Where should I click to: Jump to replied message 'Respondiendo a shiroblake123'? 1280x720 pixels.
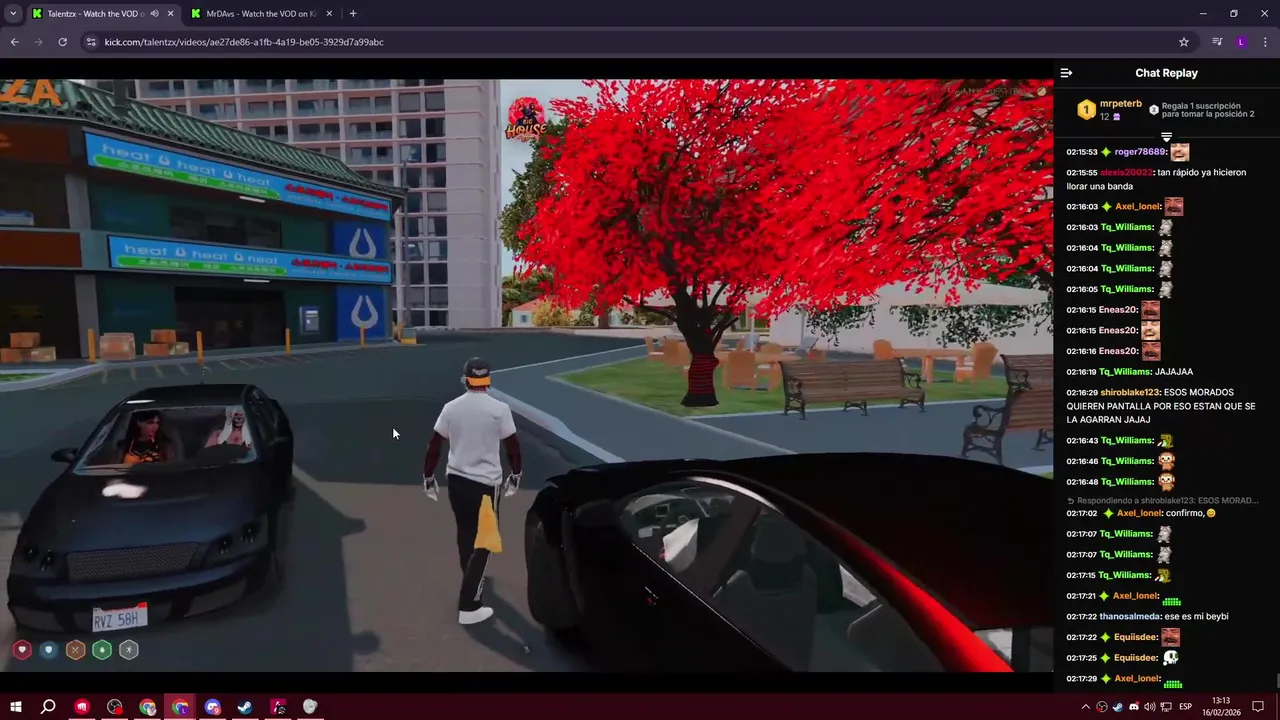[1163, 500]
